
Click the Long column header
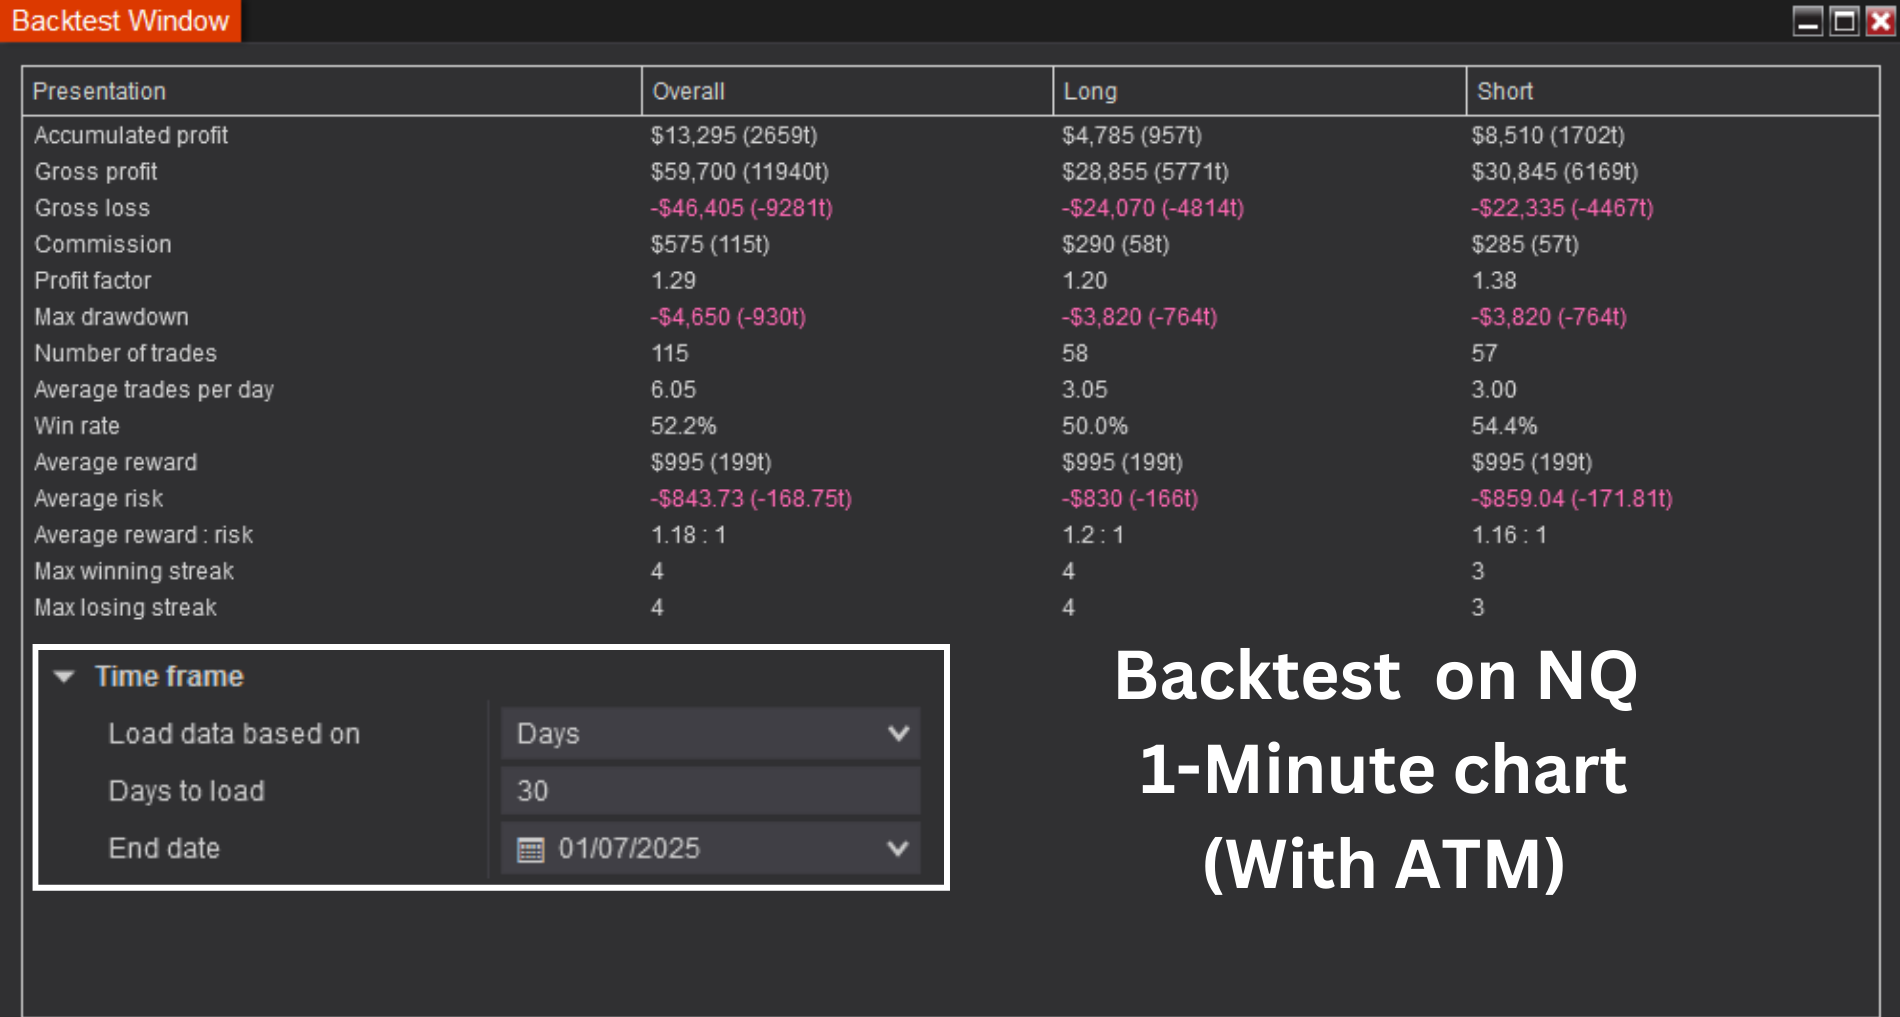[x=1090, y=91]
